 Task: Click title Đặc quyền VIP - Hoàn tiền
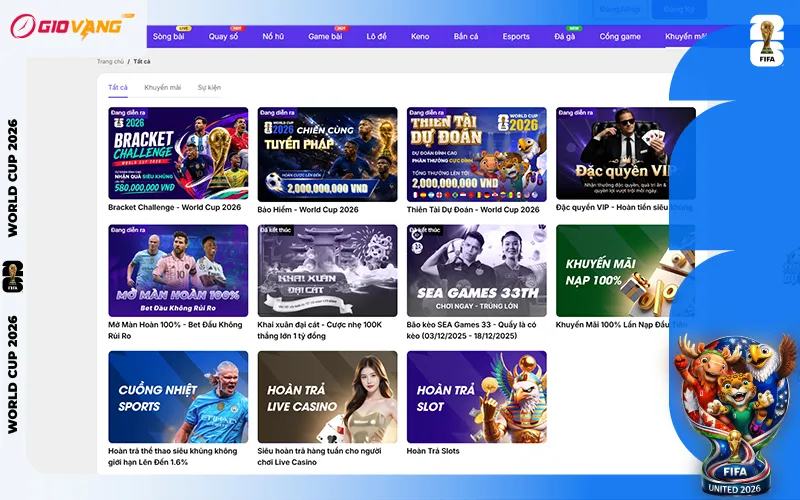[x=624, y=208]
